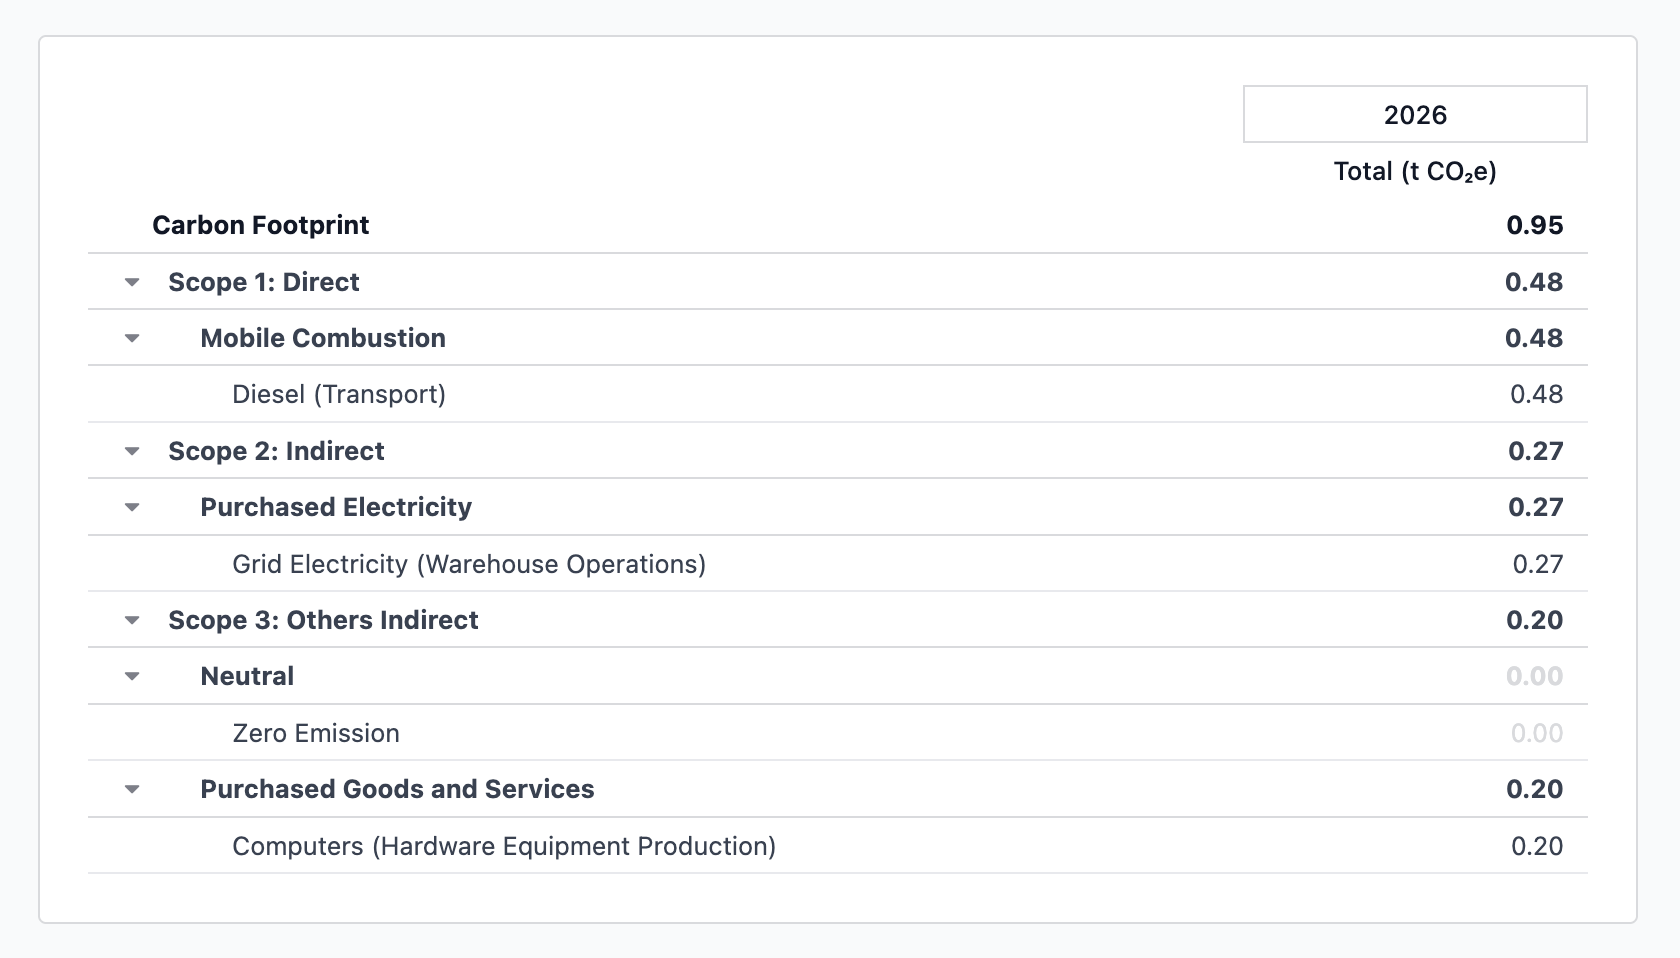Open the Computers (Hardware Equipment Production) entry
Screen dimensions: 1680x958
(503, 847)
